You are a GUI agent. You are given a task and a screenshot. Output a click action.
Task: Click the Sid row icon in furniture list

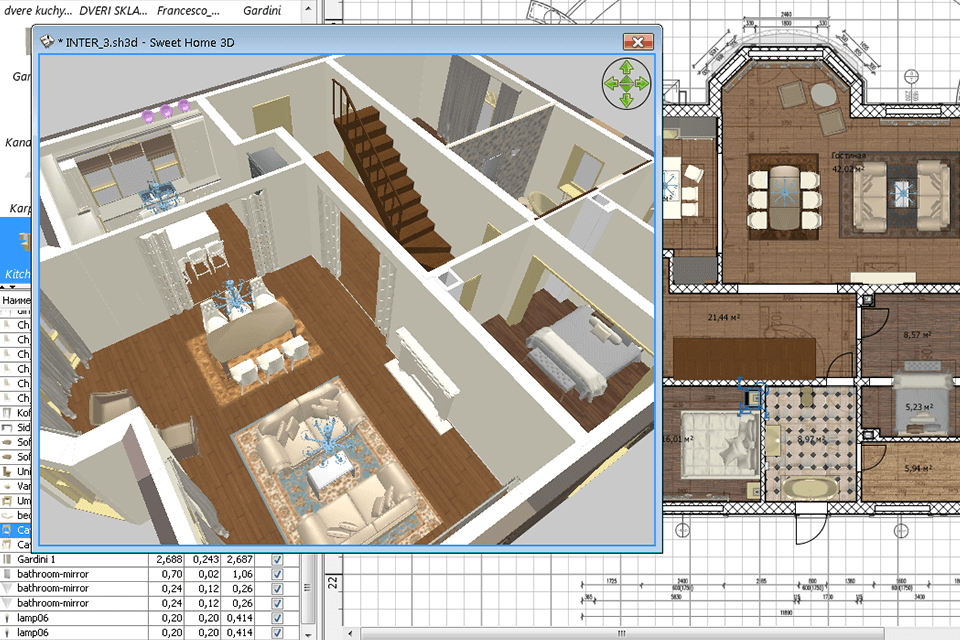pos(7,427)
